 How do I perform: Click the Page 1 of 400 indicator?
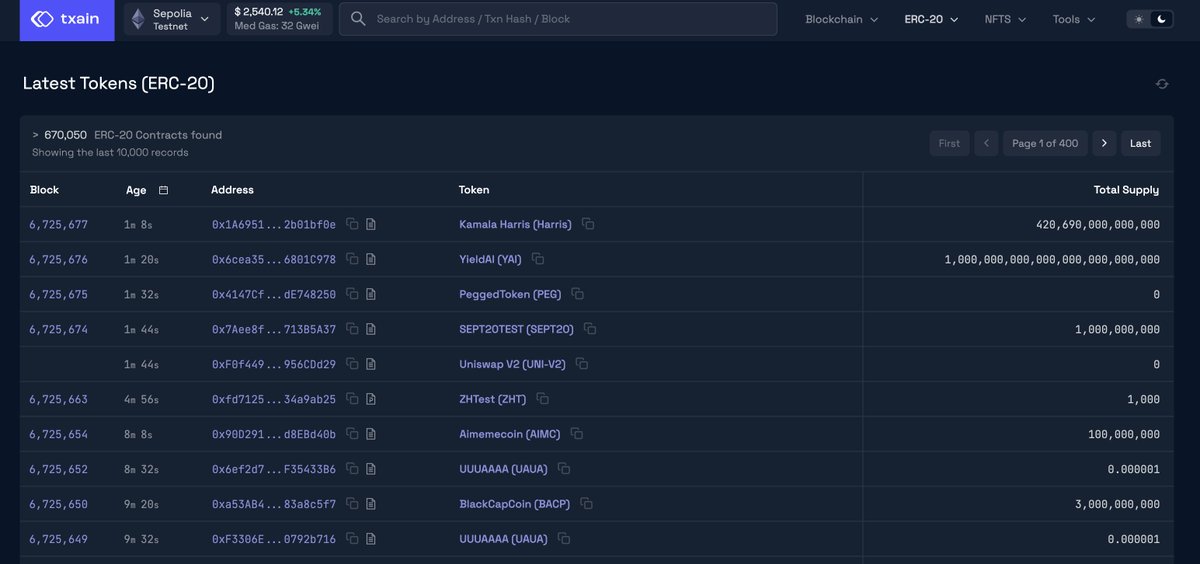pyautogui.click(x=1045, y=143)
